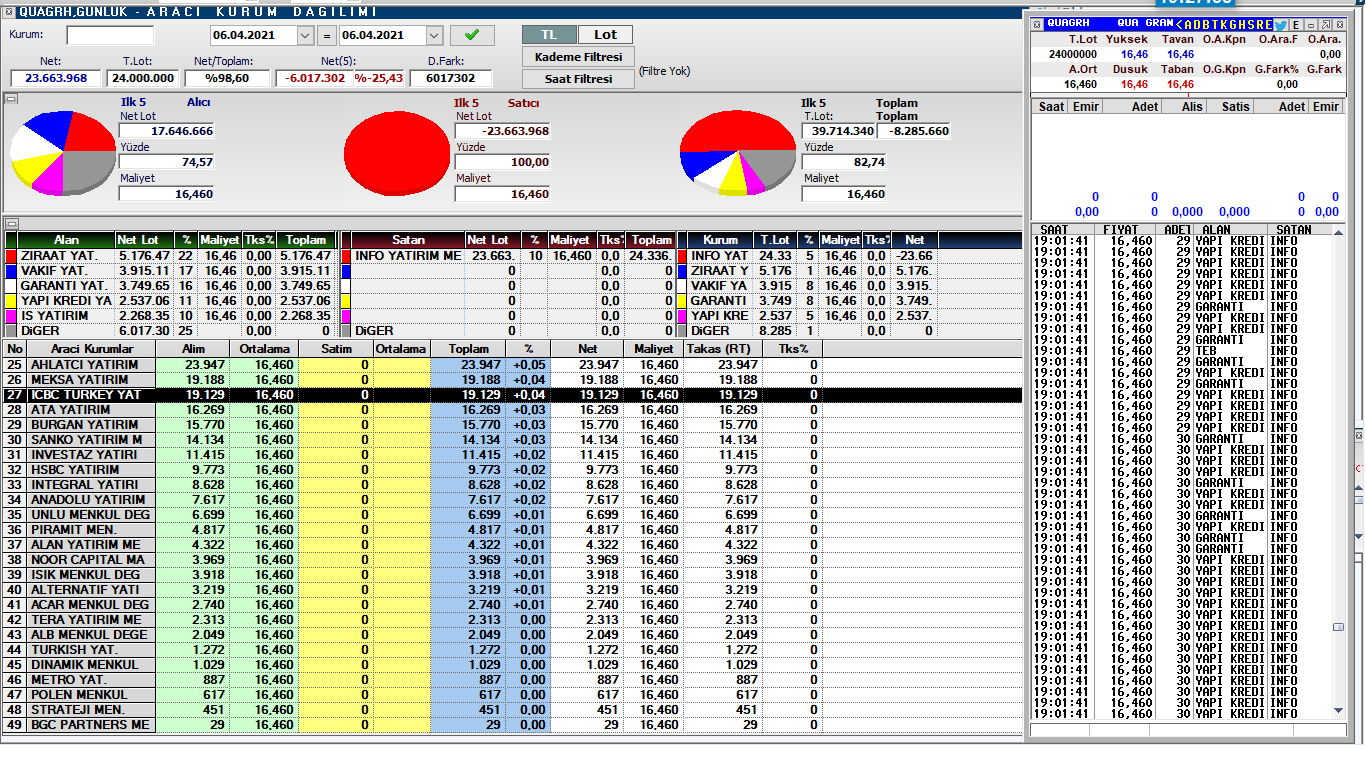Sort by Alim column header

(191, 349)
